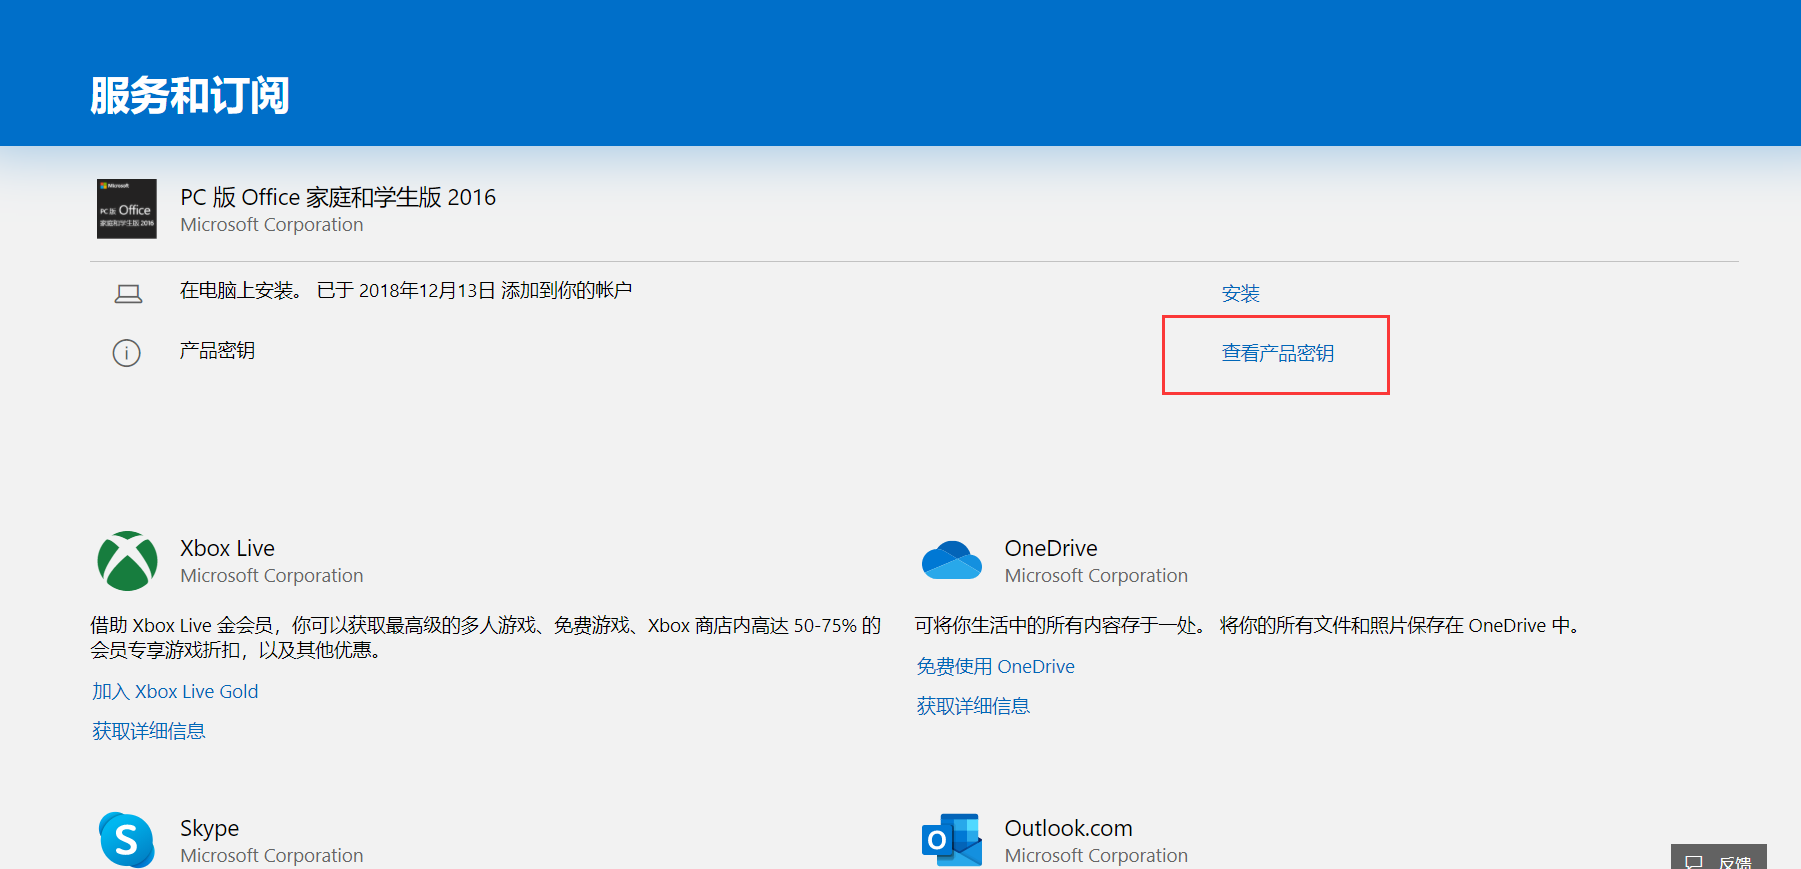Click the 服务和订阅 page heading
The width and height of the screenshot is (1801, 869).
coord(190,96)
